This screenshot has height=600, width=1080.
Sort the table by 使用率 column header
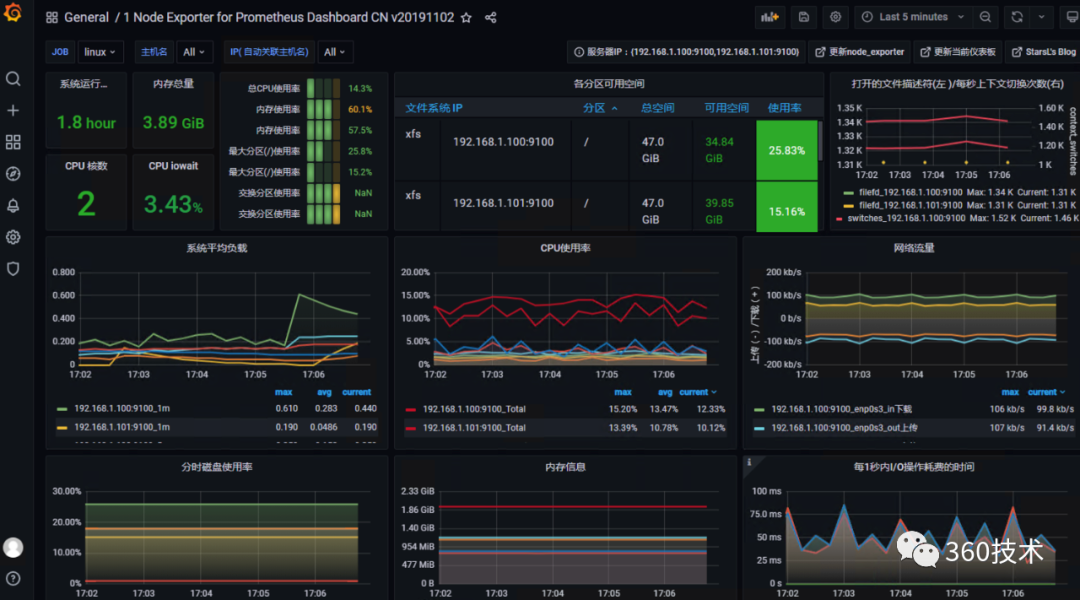(x=785, y=108)
